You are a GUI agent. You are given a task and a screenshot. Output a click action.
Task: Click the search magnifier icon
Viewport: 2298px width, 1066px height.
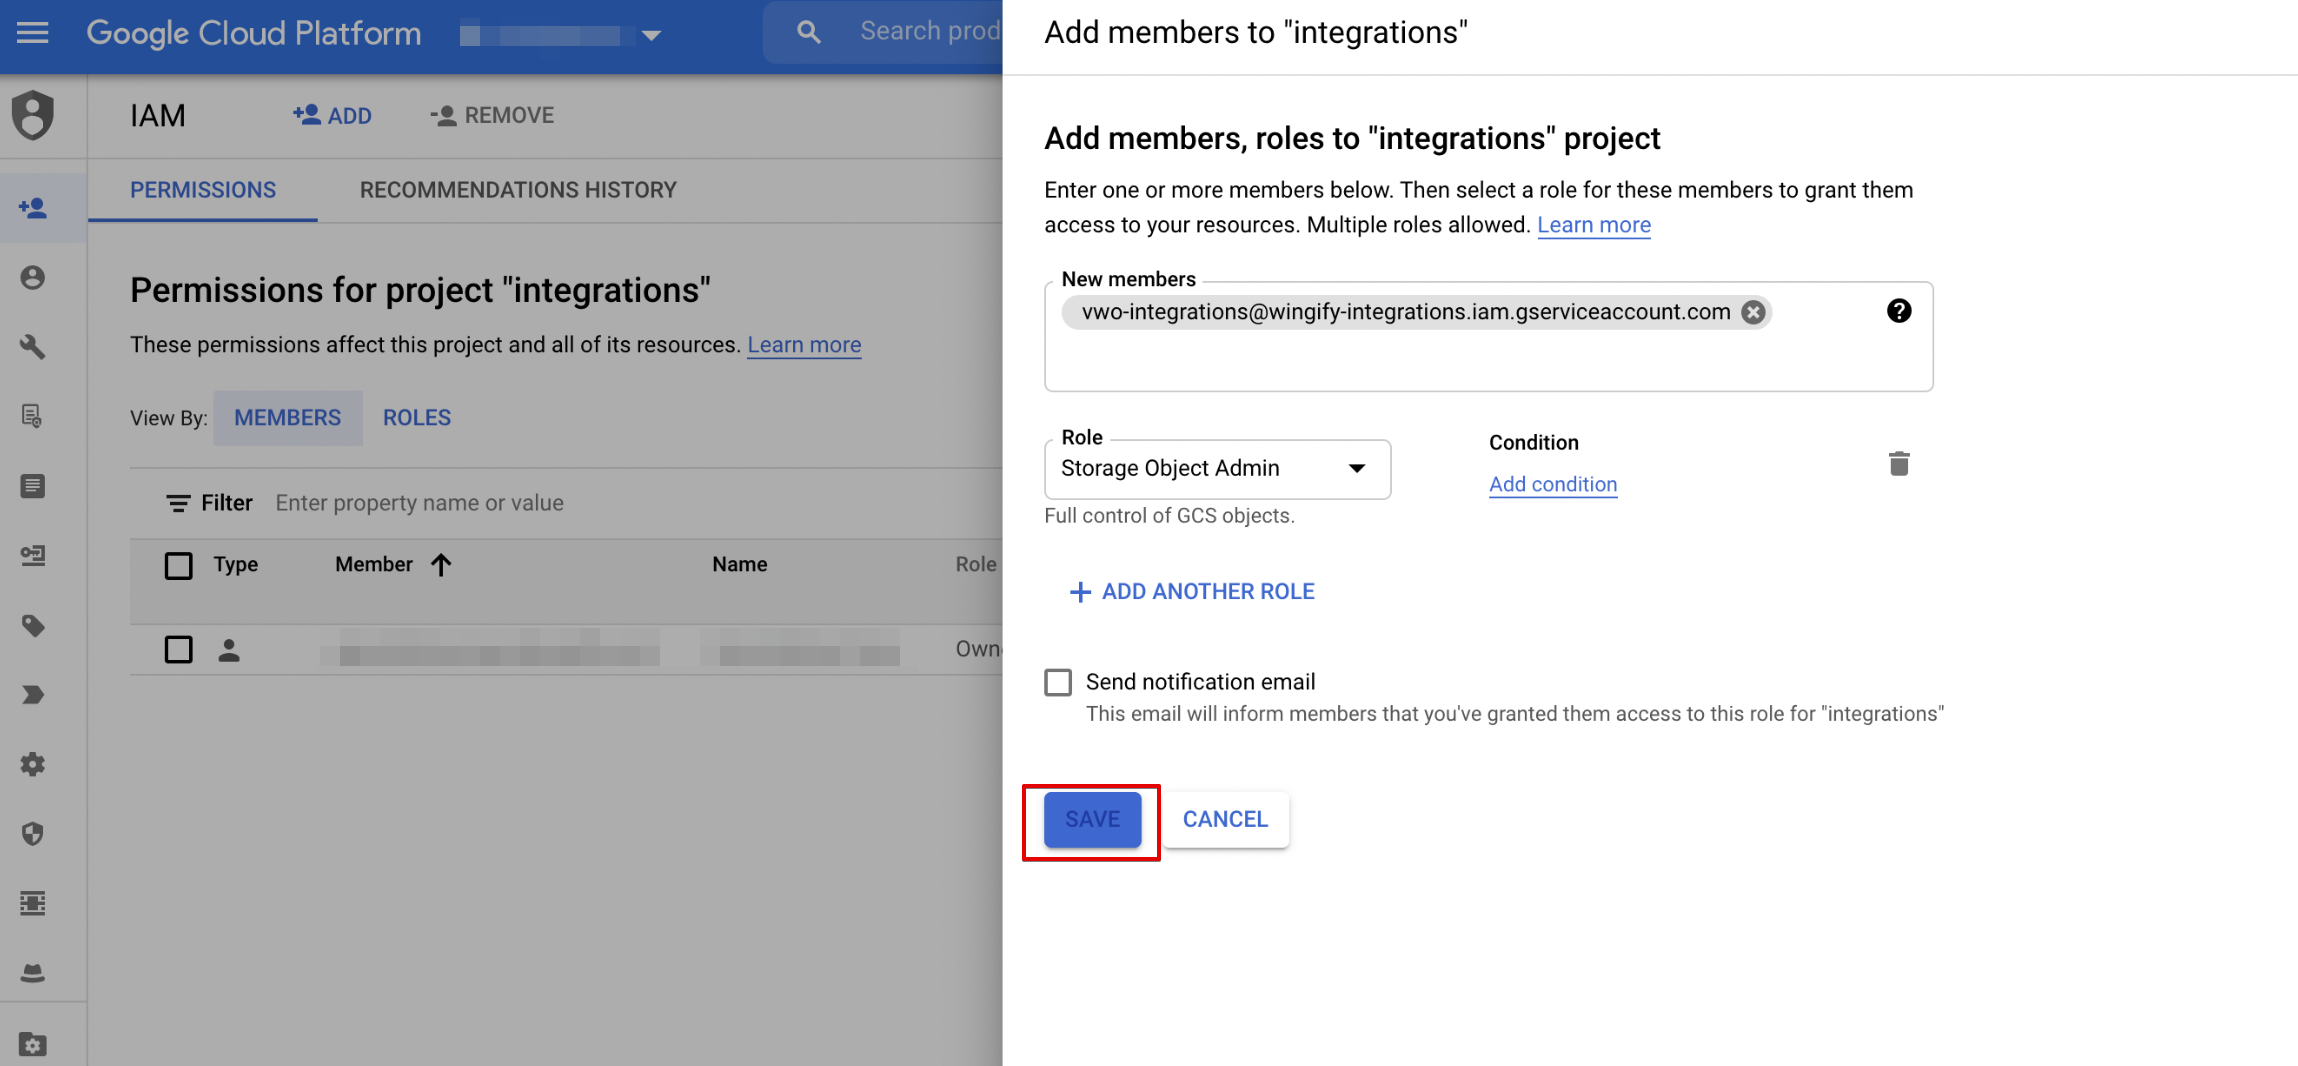[808, 33]
